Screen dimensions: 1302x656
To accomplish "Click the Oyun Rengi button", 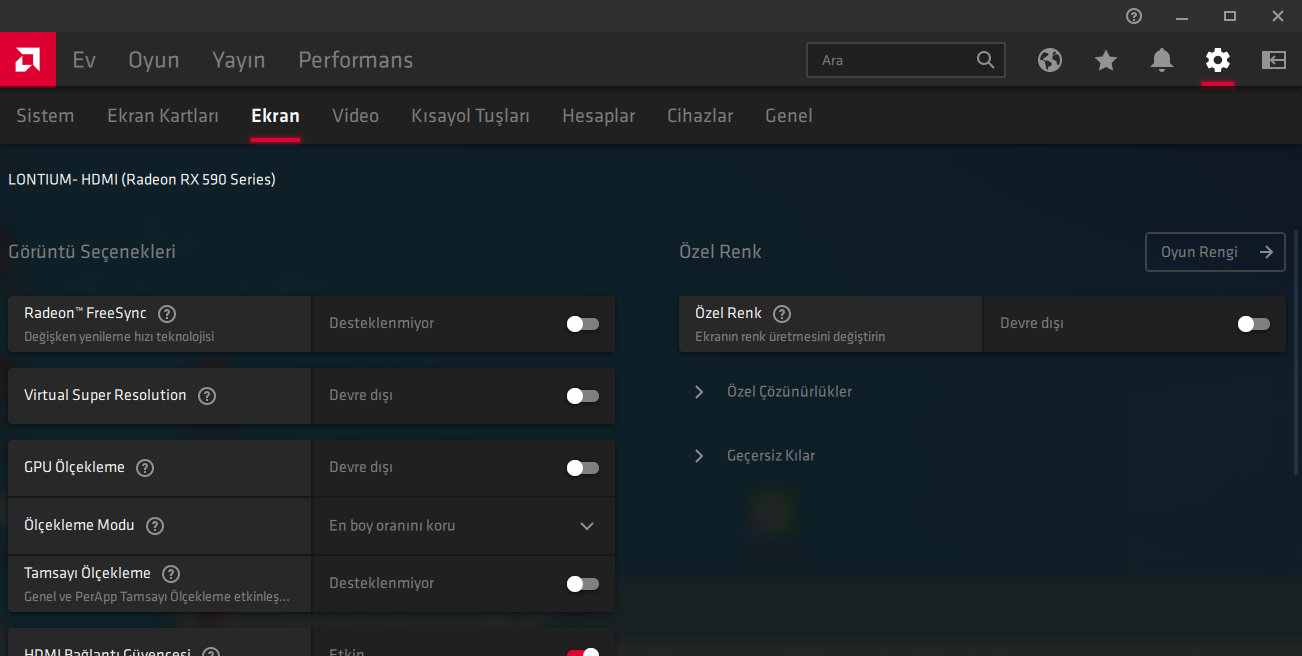I will click(1215, 252).
